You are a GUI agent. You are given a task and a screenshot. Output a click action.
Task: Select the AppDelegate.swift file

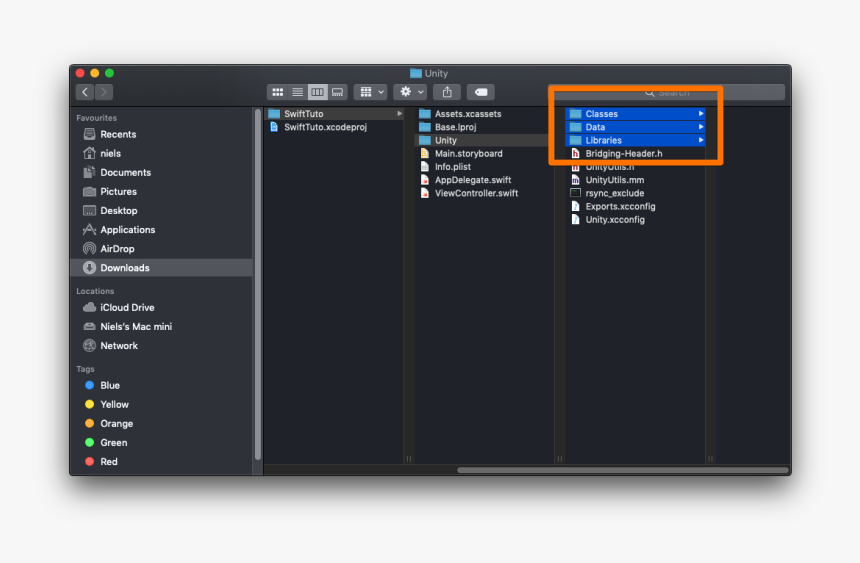(x=484, y=180)
